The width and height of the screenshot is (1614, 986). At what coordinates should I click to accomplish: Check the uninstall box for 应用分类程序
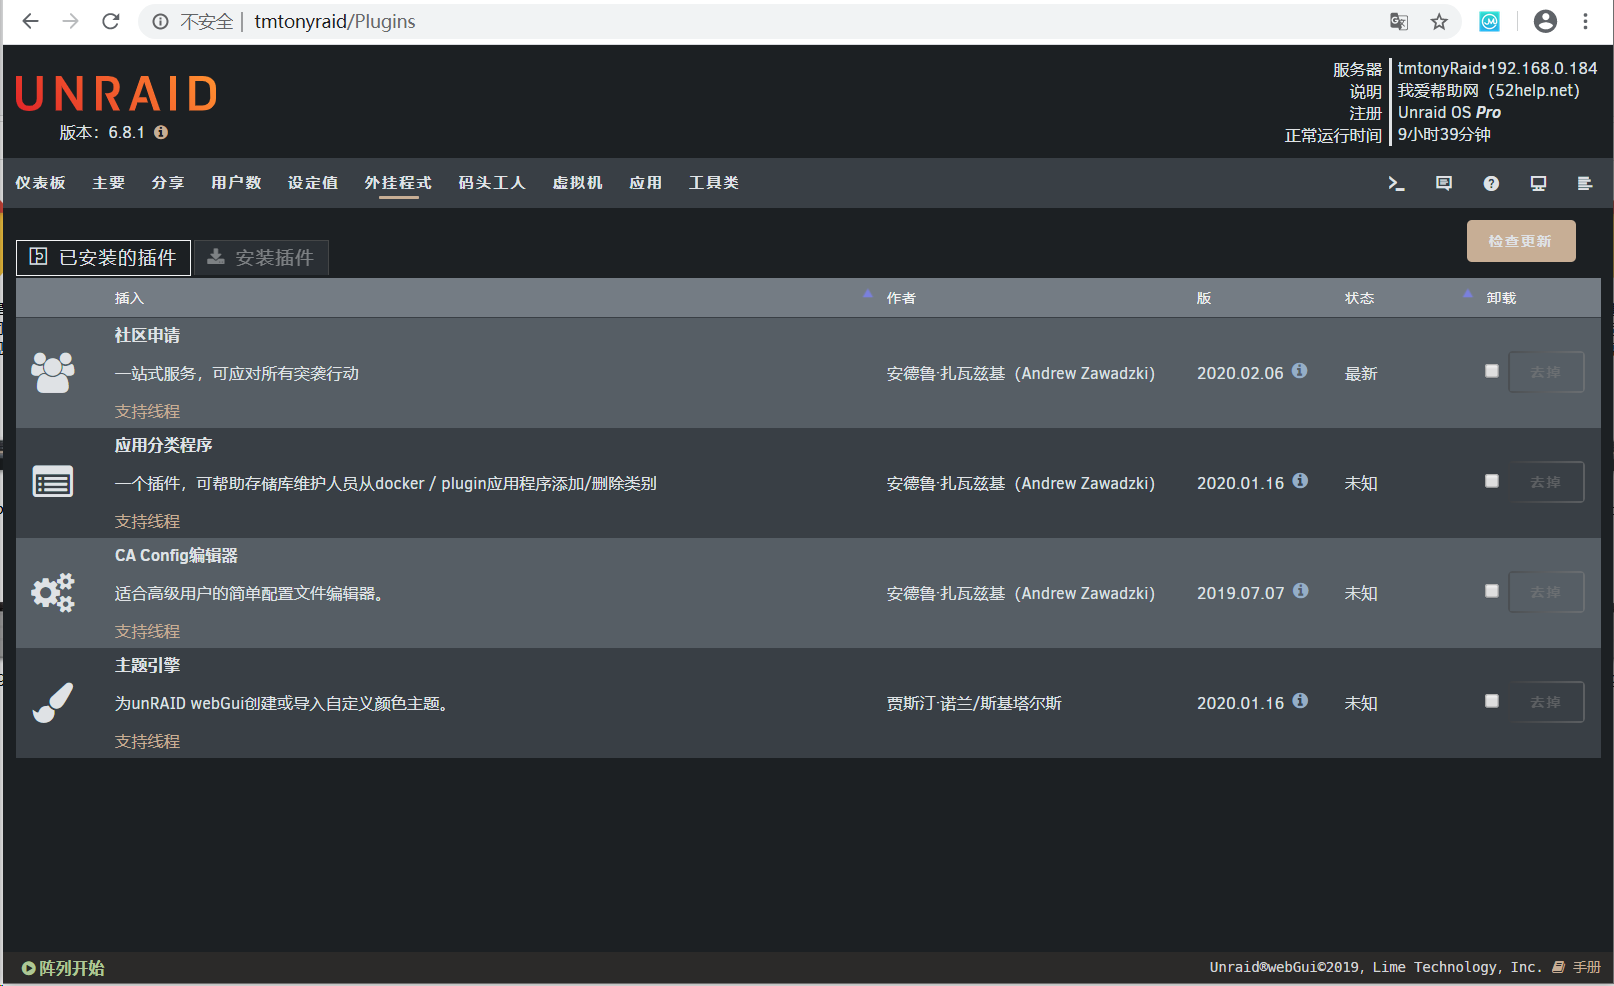[x=1491, y=480]
